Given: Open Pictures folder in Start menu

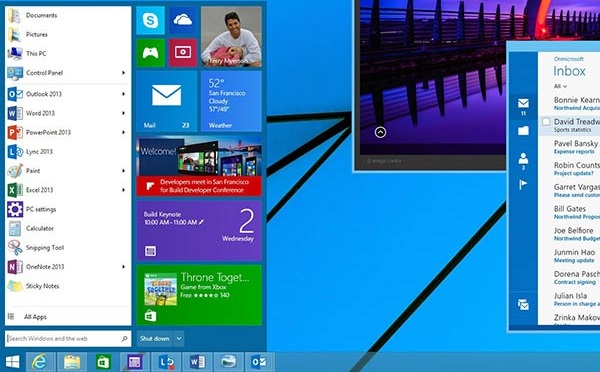Looking at the screenshot, I should tap(69, 34).
